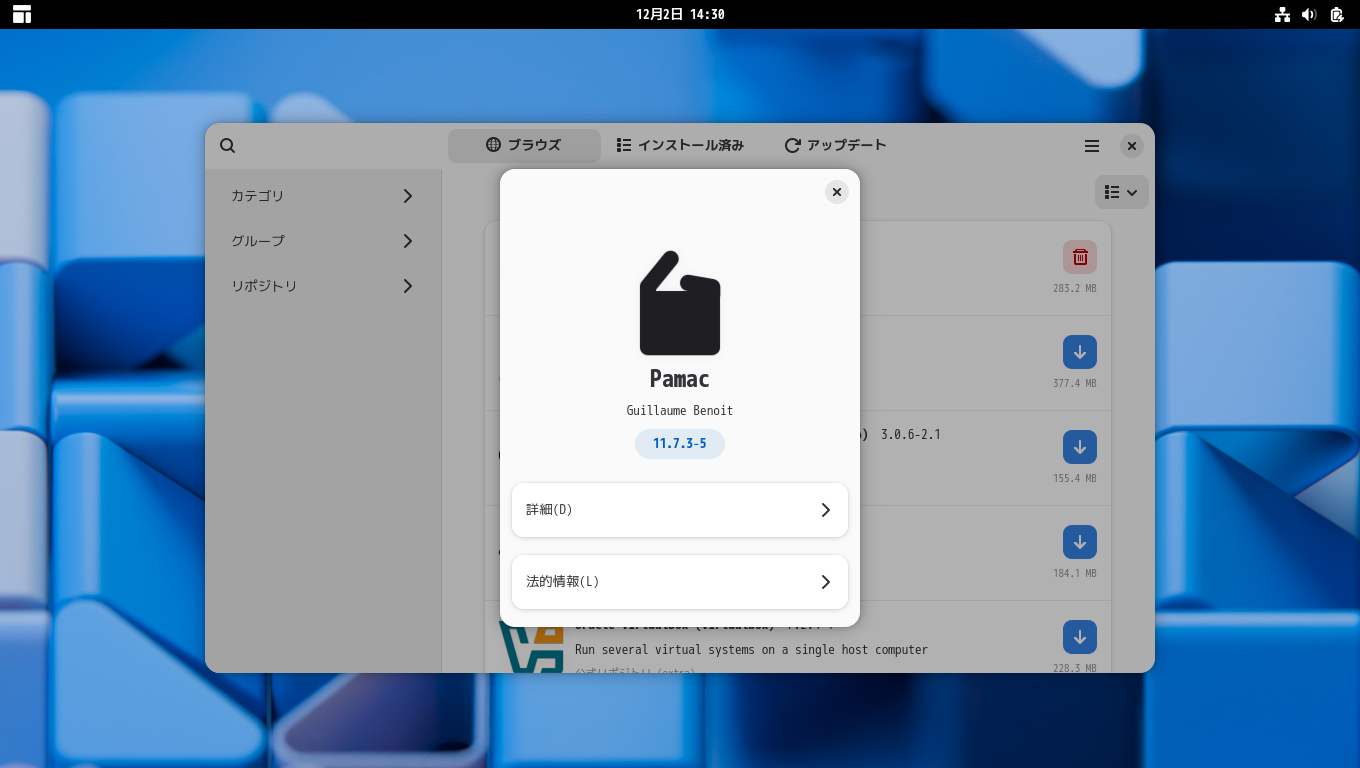
Task: Expand the グループ sidebar entry
Action: click(x=323, y=241)
